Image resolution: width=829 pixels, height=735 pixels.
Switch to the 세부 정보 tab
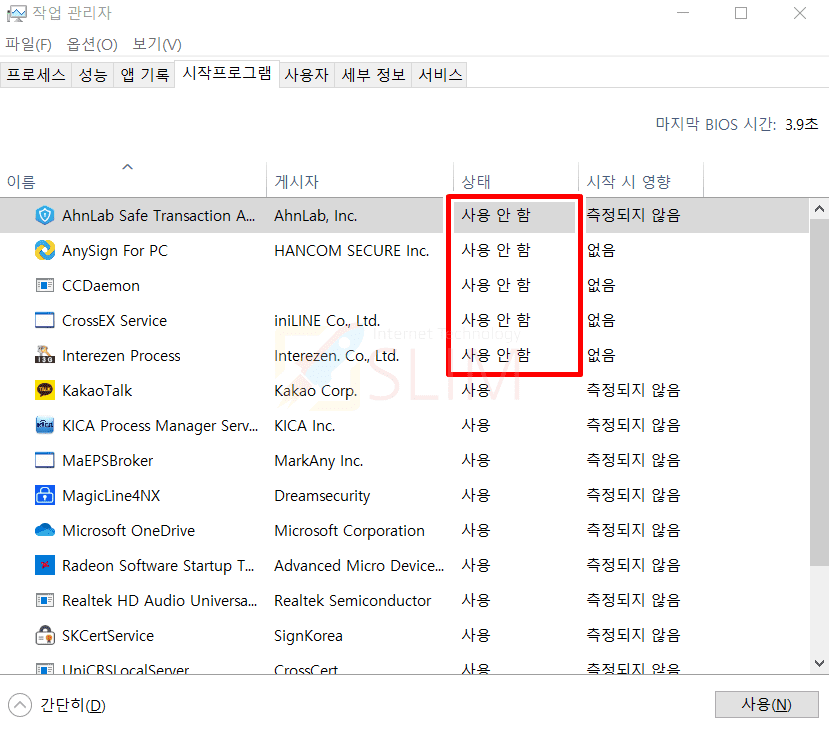[373, 75]
